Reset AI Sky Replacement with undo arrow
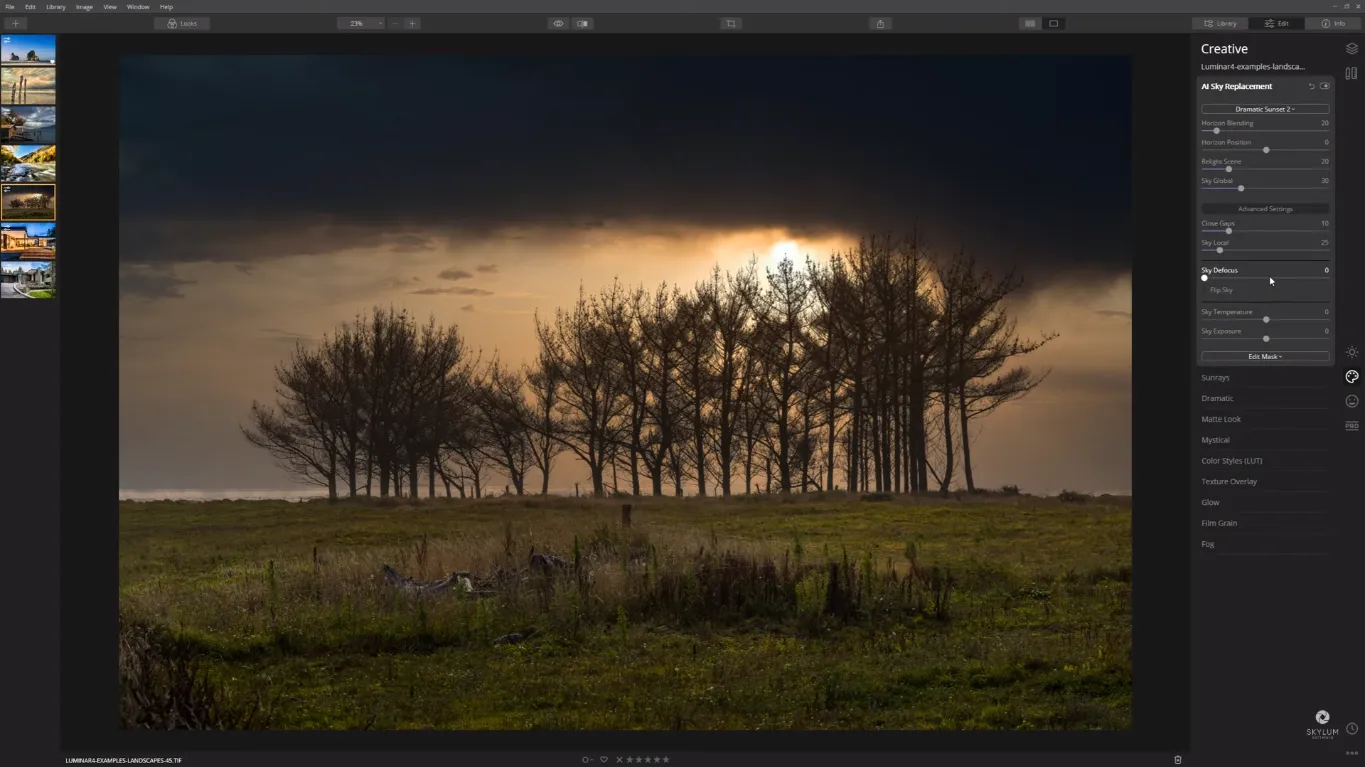Image resolution: width=1365 pixels, height=767 pixels. tap(1311, 86)
